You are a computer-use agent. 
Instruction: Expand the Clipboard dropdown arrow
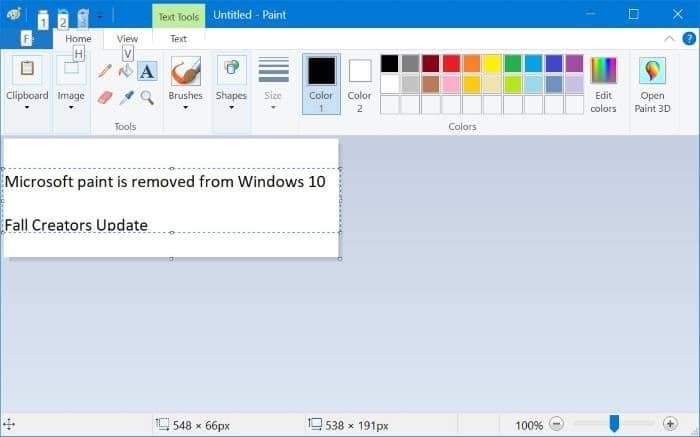coord(27,108)
